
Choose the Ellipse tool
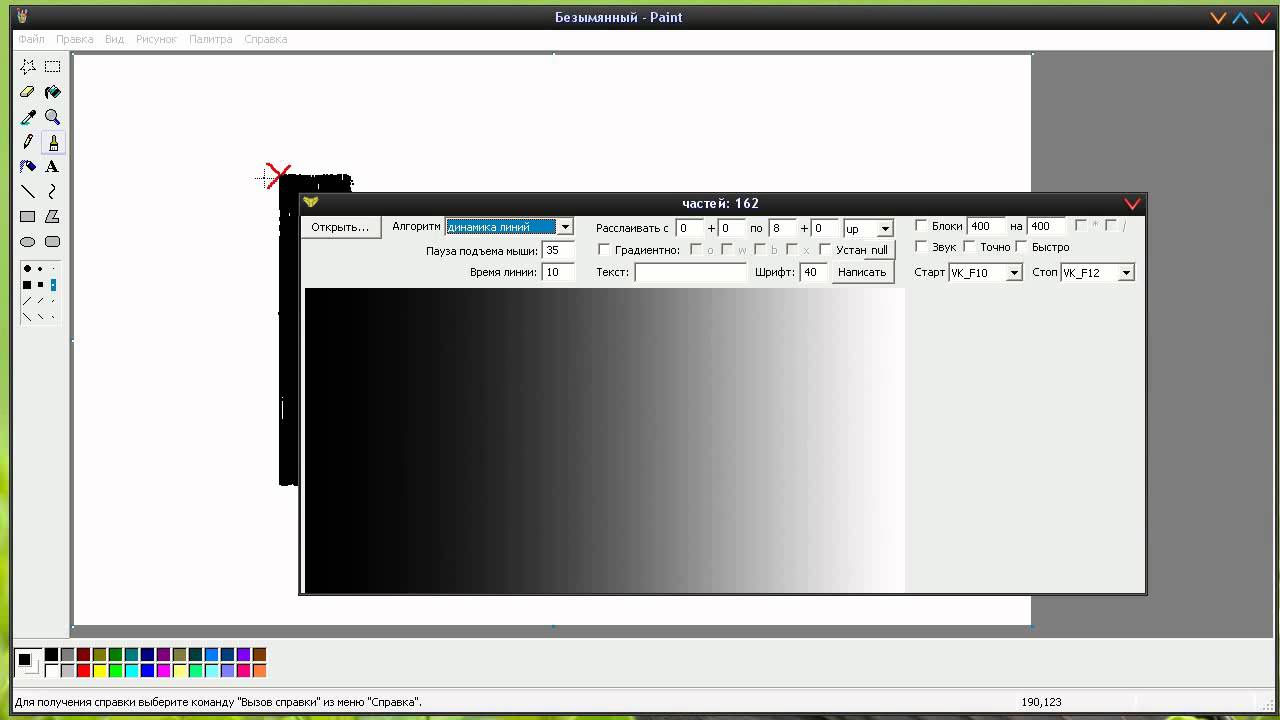click(28, 242)
